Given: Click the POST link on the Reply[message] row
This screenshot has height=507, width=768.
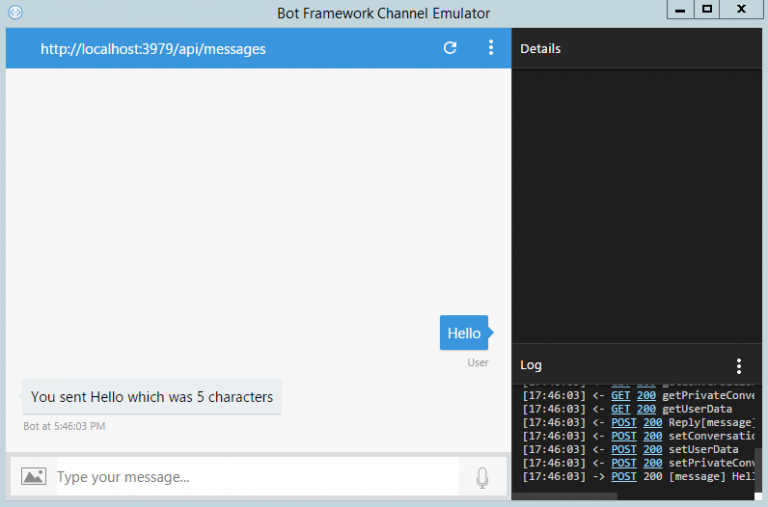Looking at the screenshot, I should coord(623,422).
